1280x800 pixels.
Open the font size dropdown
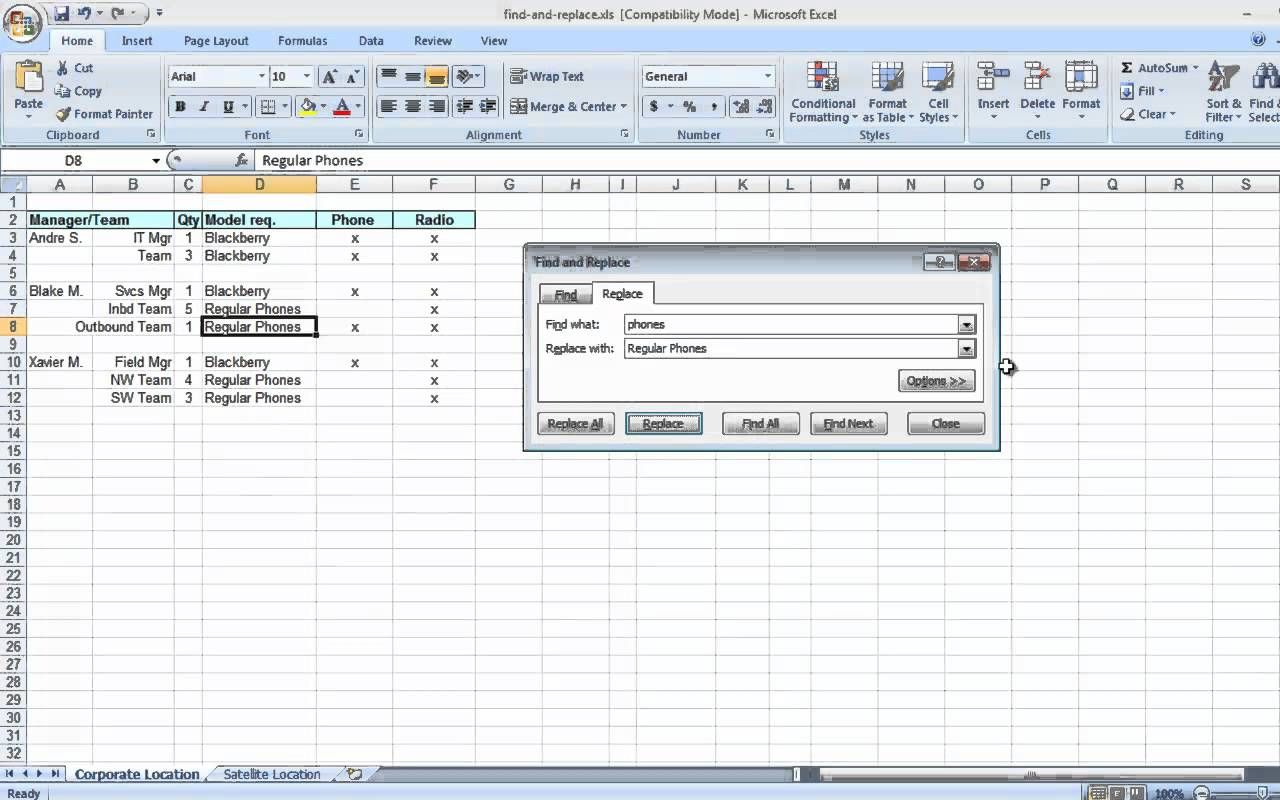[x=306, y=76]
